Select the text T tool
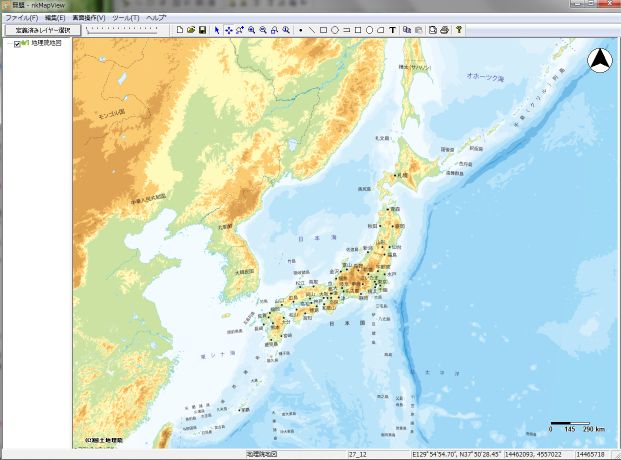This screenshot has width=621, height=460. click(392, 30)
